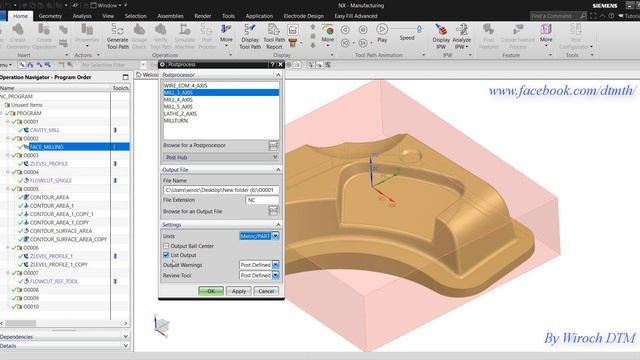Click the Verify Tool Path icon

click(x=161, y=36)
